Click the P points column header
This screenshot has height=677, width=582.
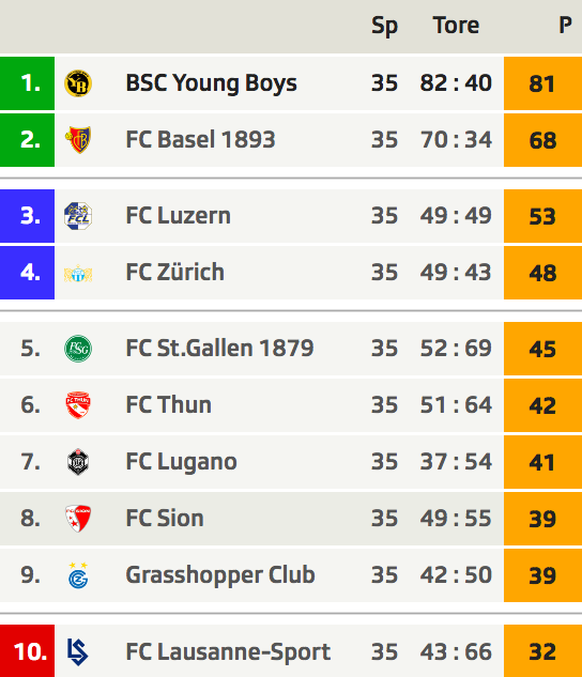pyautogui.click(x=566, y=25)
